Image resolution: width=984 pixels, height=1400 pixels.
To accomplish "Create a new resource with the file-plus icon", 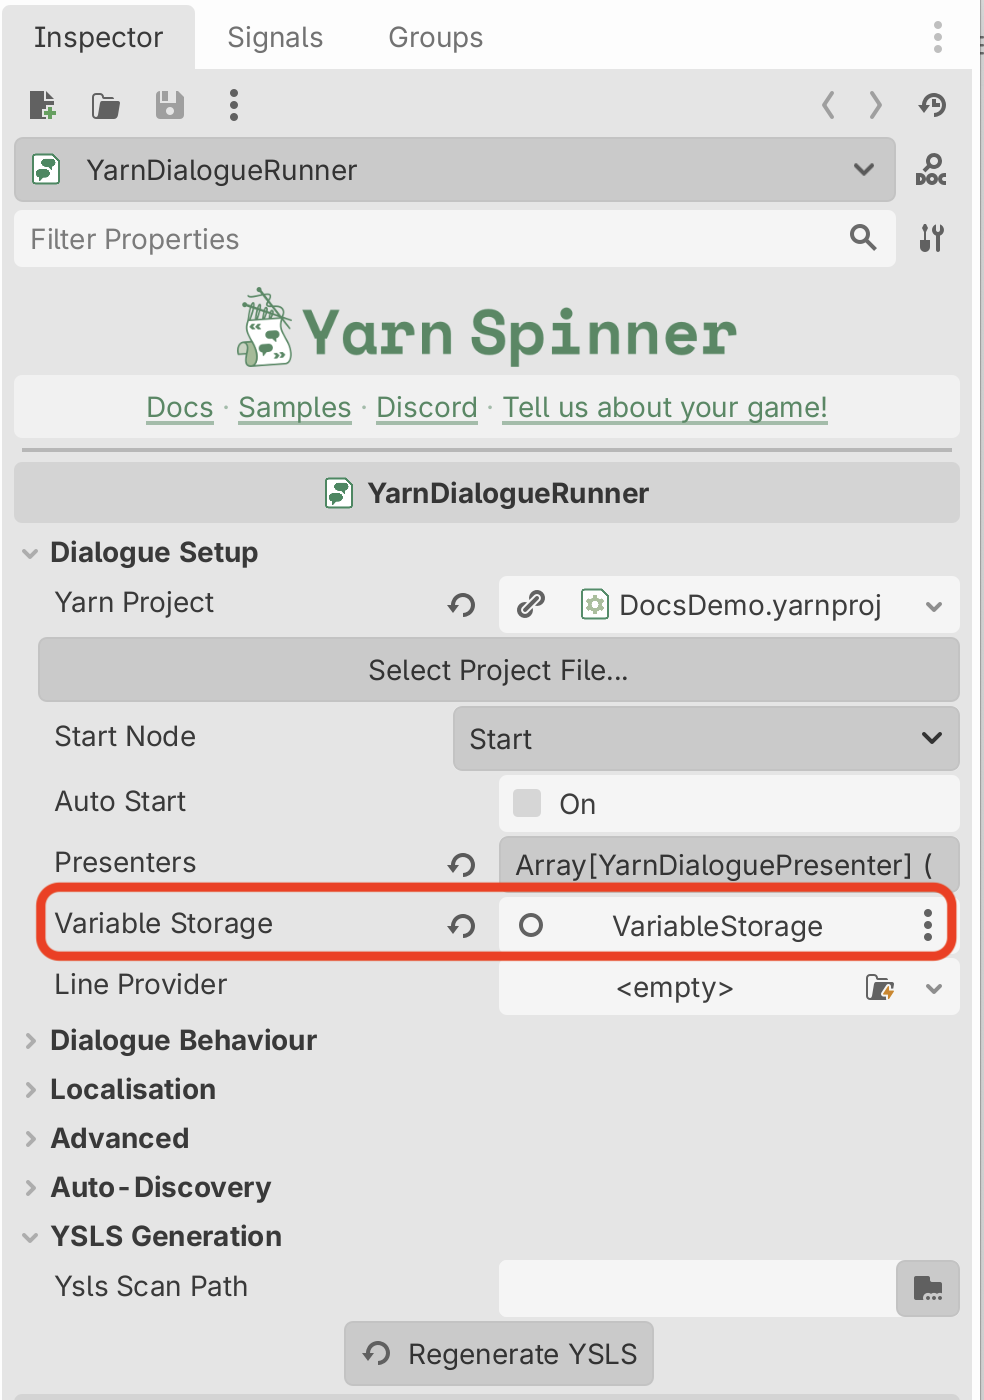I will [43, 105].
